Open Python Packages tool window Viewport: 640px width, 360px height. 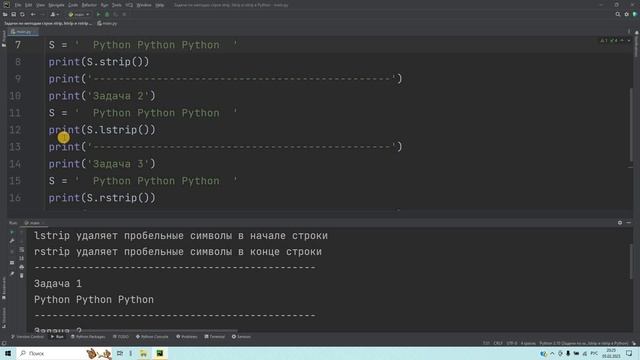[x=88, y=337]
